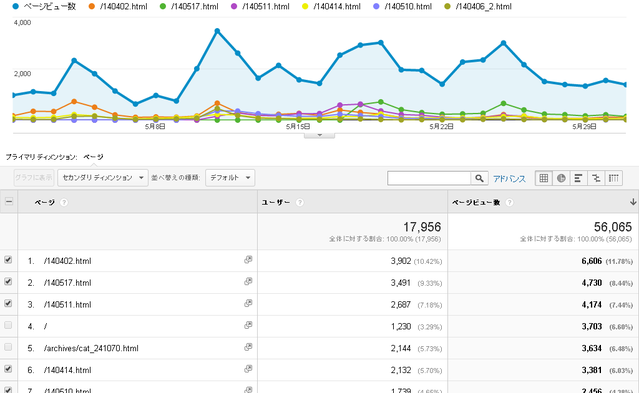Click the green /140517.html legend dot
This screenshot has width=639, height=393.
[163, 6]
